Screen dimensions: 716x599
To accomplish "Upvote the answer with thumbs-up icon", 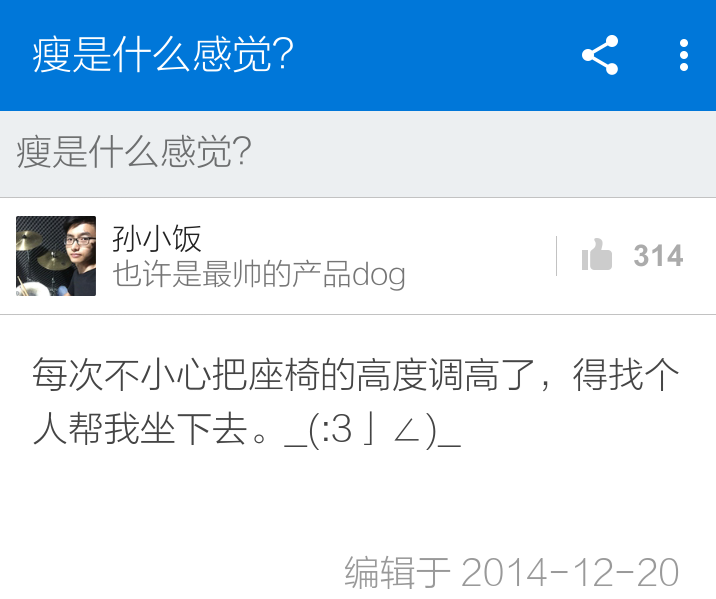I will click(596, 255).
